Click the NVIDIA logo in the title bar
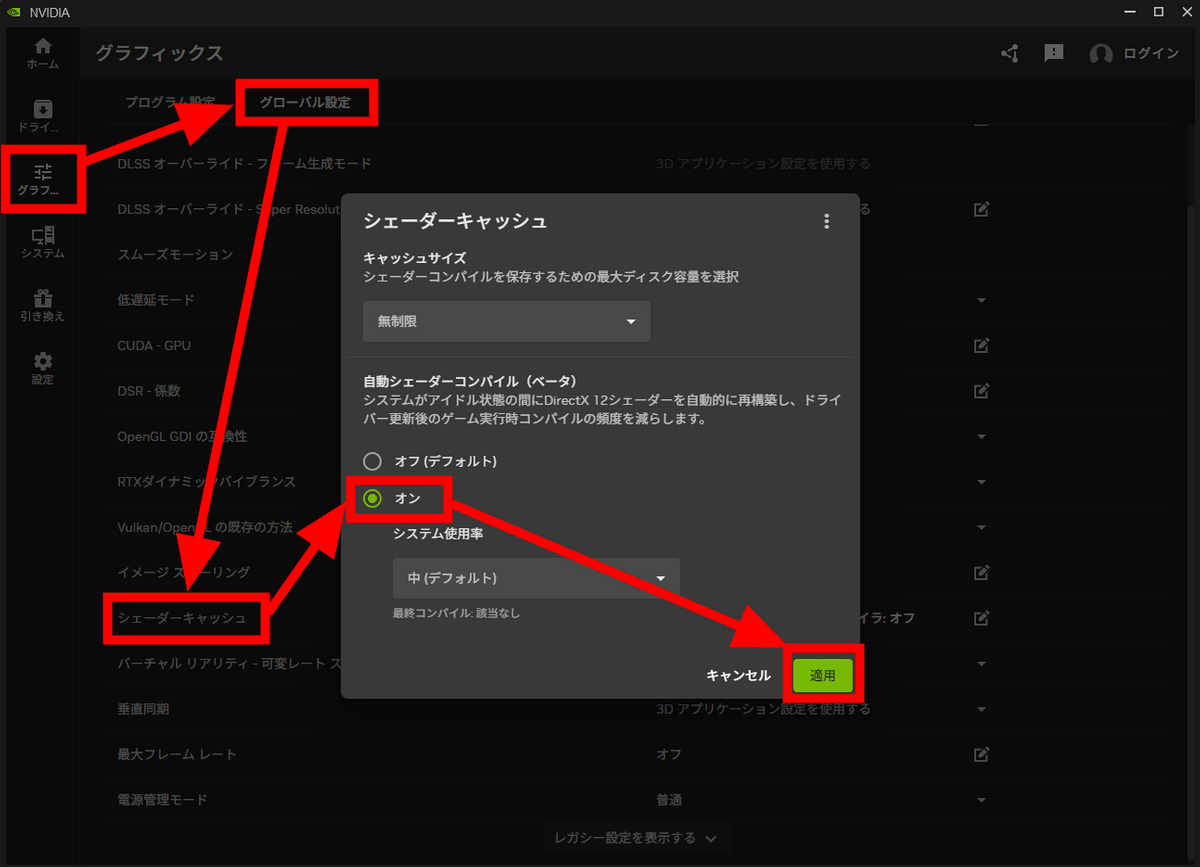This screenshot has height=867, width=1200. [14, 12]
